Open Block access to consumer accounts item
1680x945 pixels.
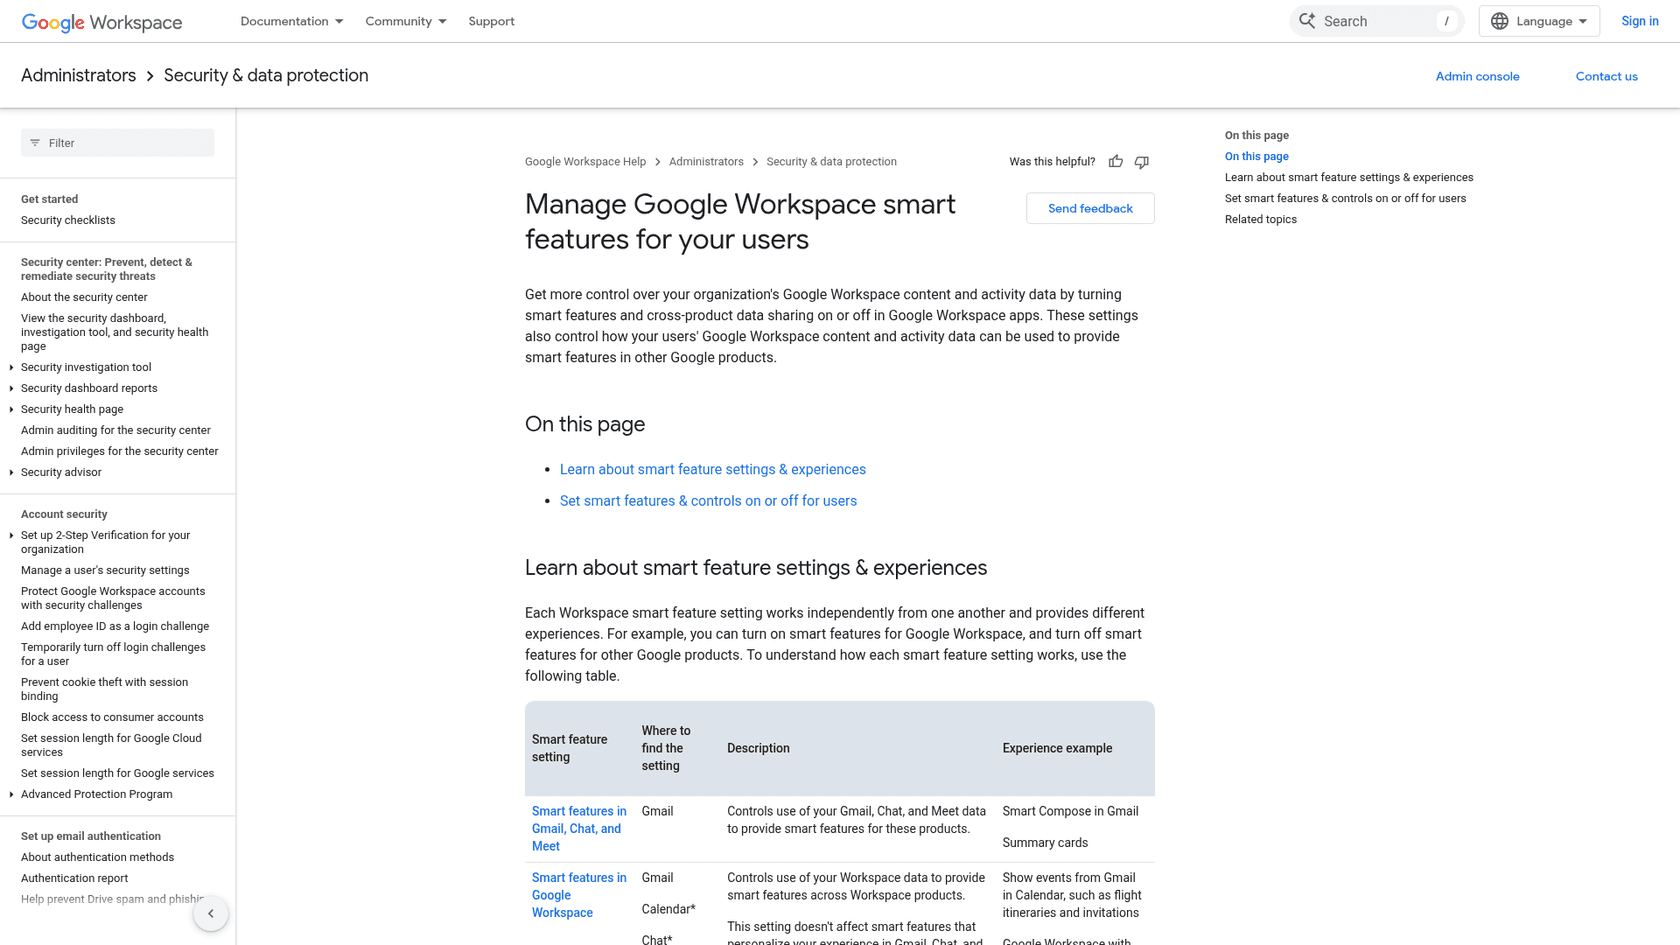(x=112, y=717)
